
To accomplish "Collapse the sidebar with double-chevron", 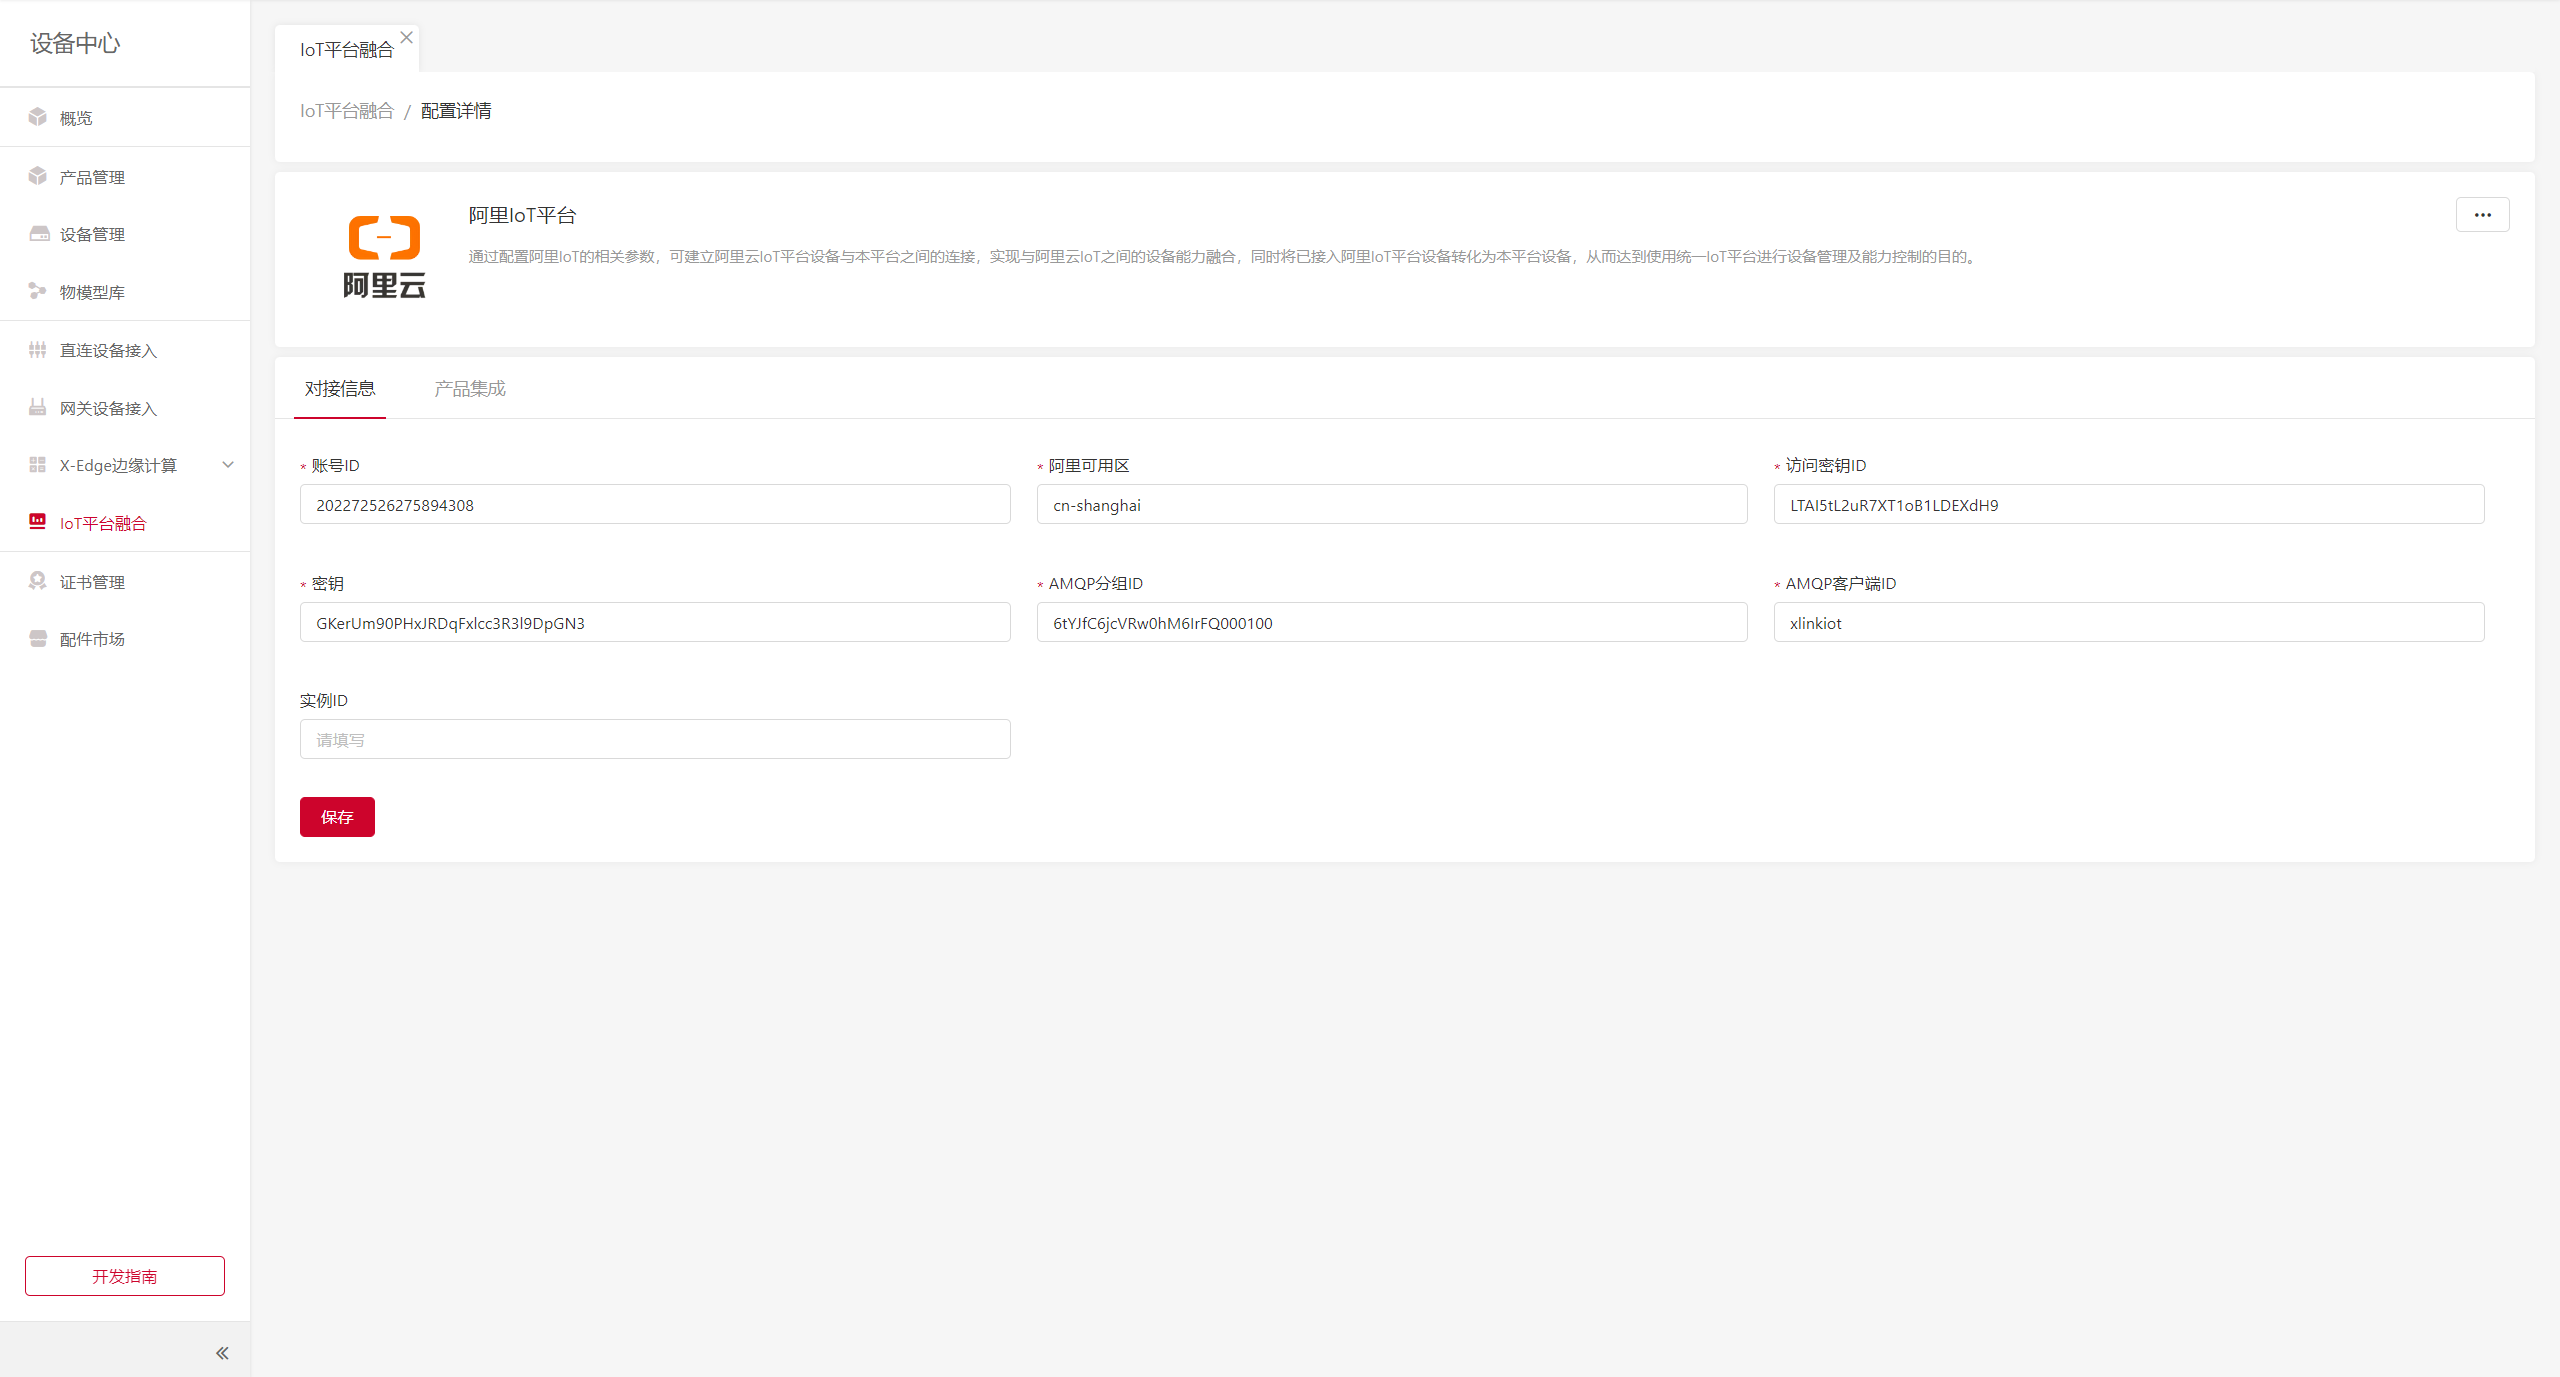I will [222, 1353].
